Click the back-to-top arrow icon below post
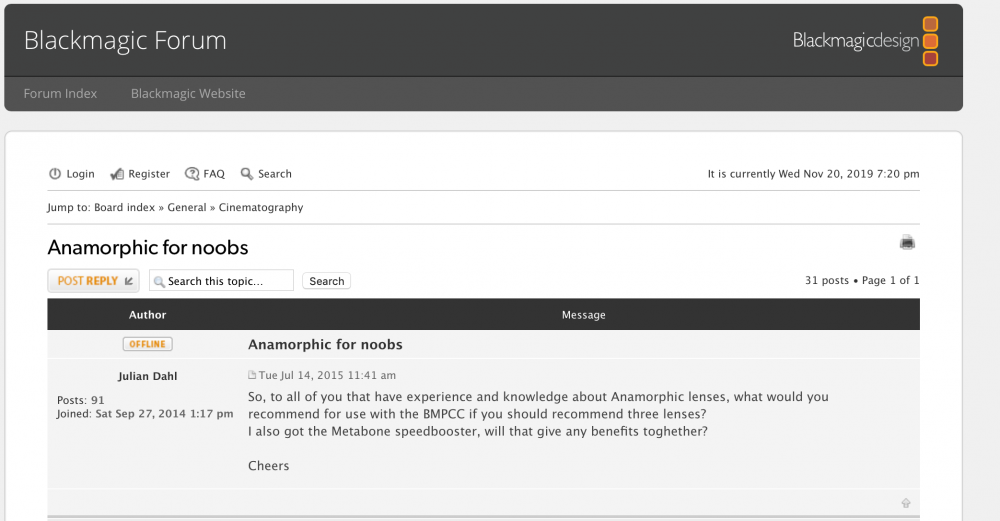 (x=906, y=503)
